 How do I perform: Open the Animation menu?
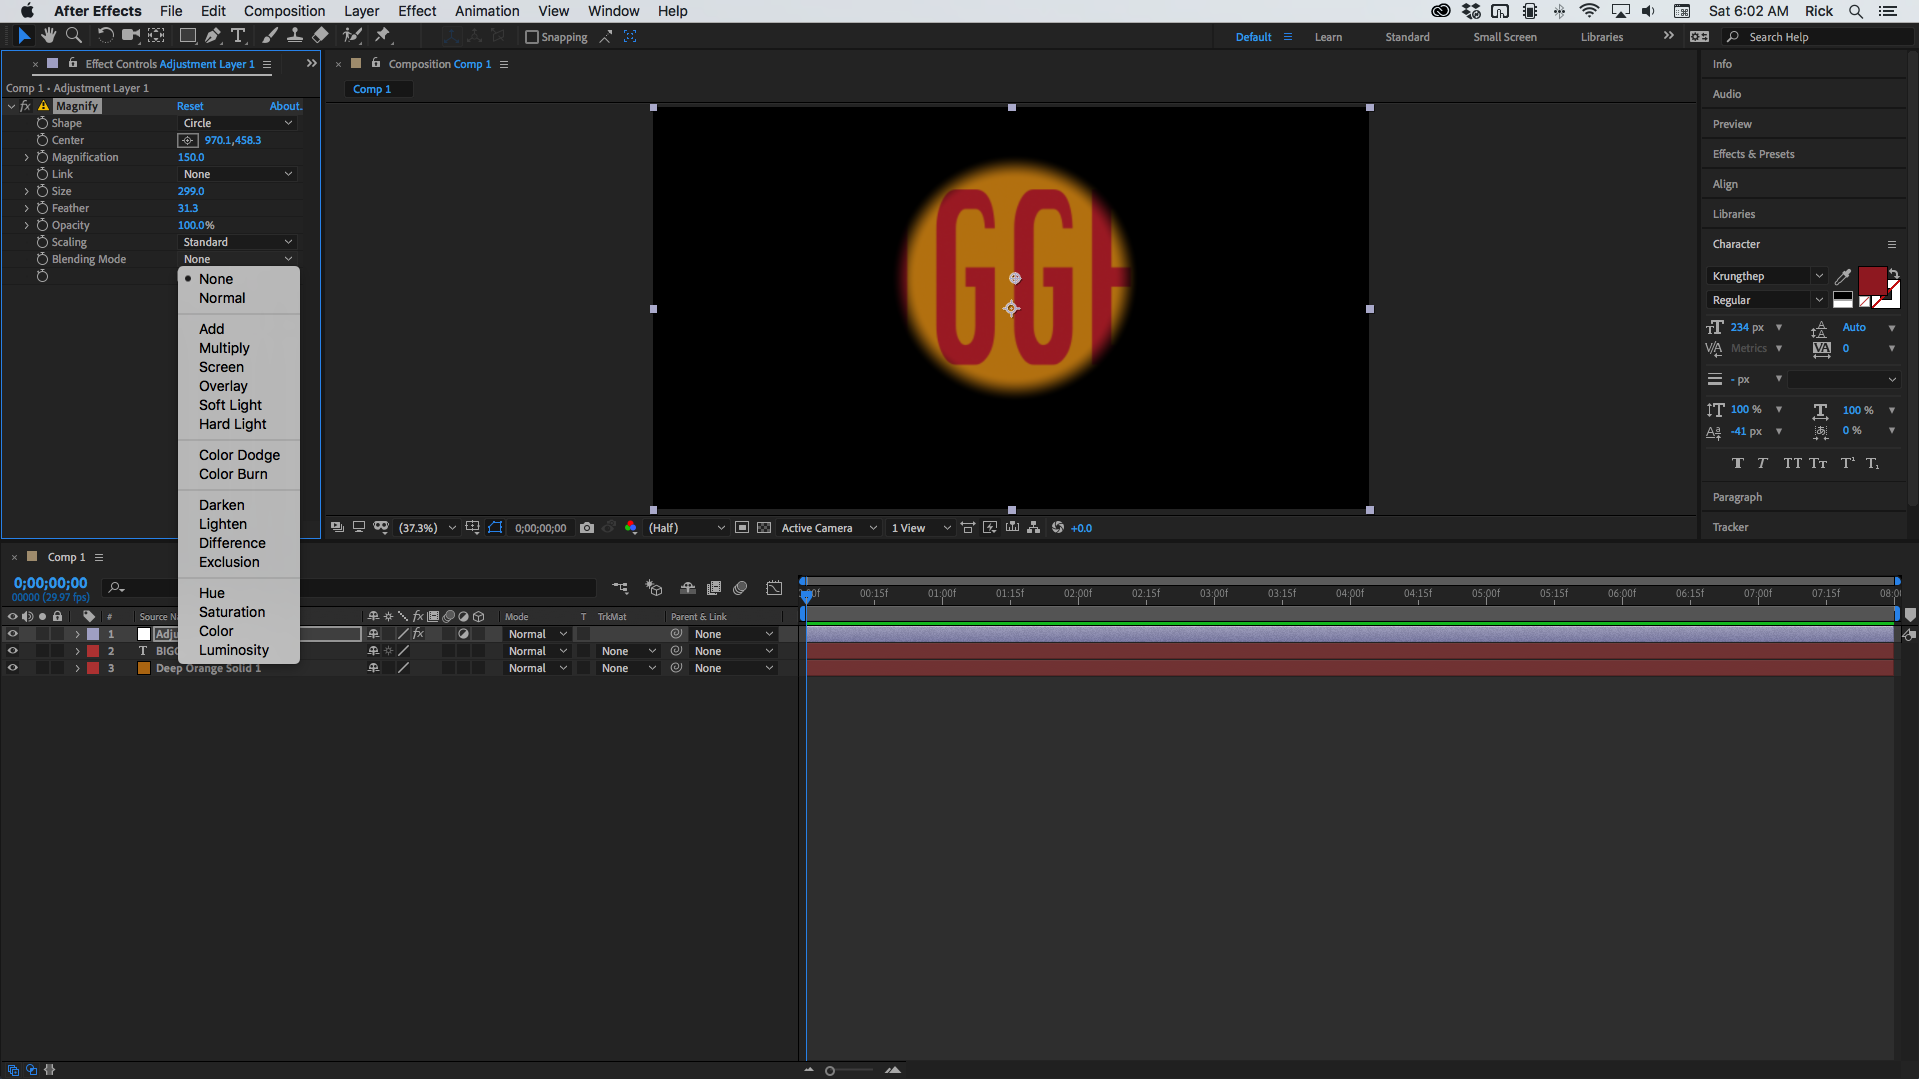pyautogui.click(x=486, y=11)
